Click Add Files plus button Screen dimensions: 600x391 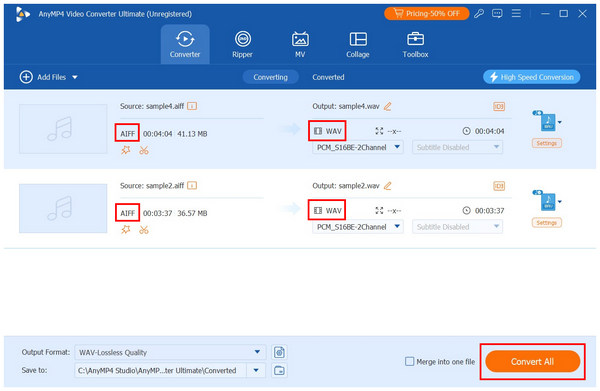[x=26, y=77]
